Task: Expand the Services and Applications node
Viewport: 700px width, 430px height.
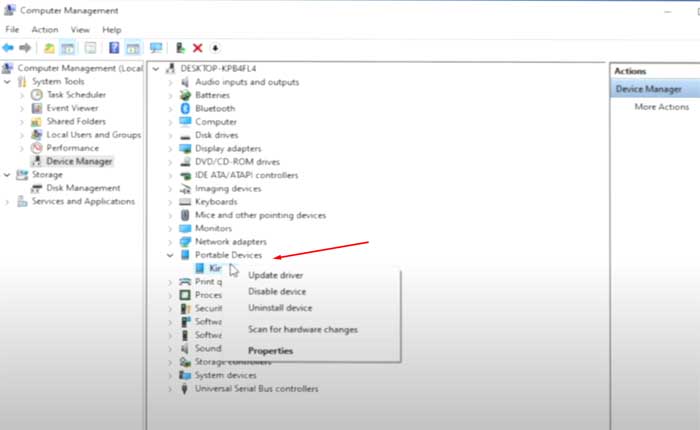Action: 8,201
